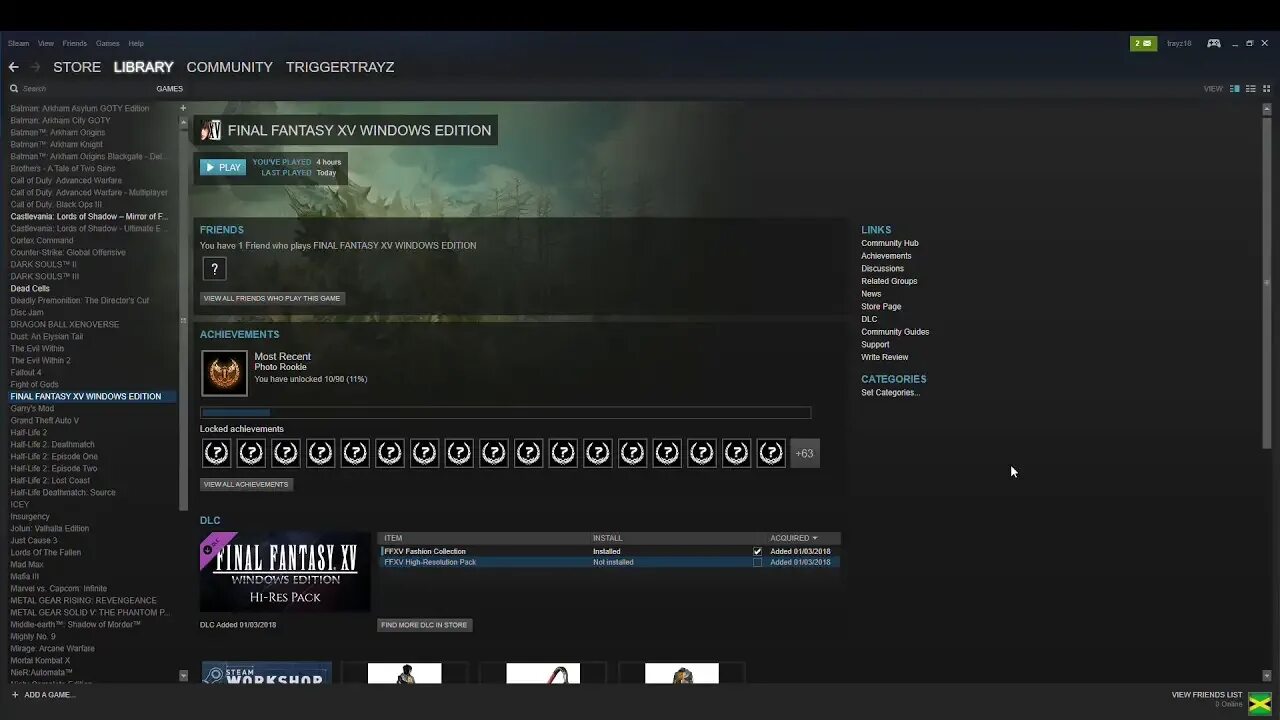Viewport: 1280px width, 720px height.
Task: Select Mad Max in games list
Action: (x=27, y=564)
